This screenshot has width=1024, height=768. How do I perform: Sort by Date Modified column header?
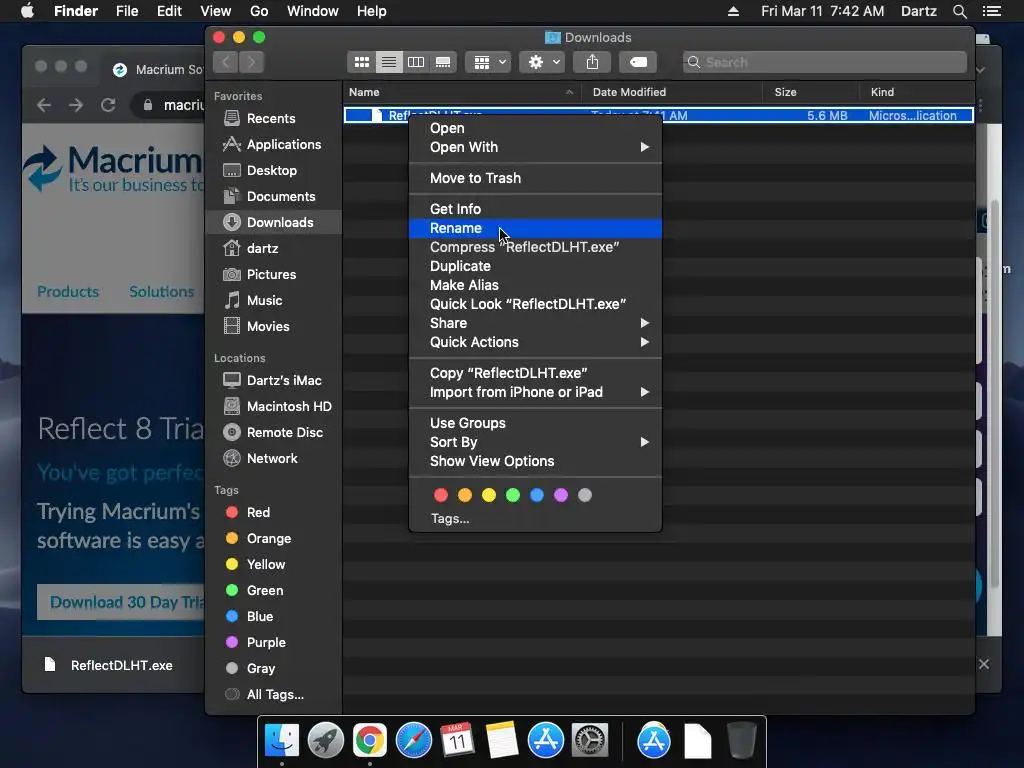tap(672, 92)
